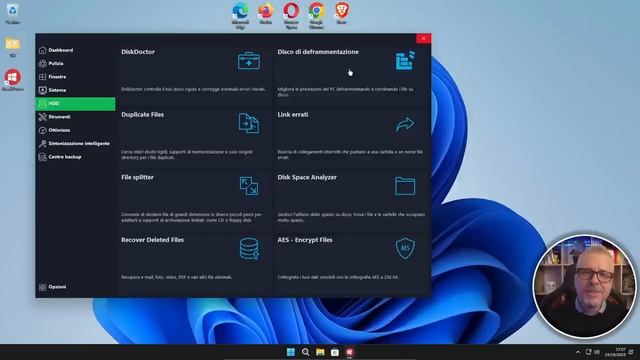The height and width of the screenshot is (360, 640).
Task: Click the File splitter icon
Action: coord(249,186)
